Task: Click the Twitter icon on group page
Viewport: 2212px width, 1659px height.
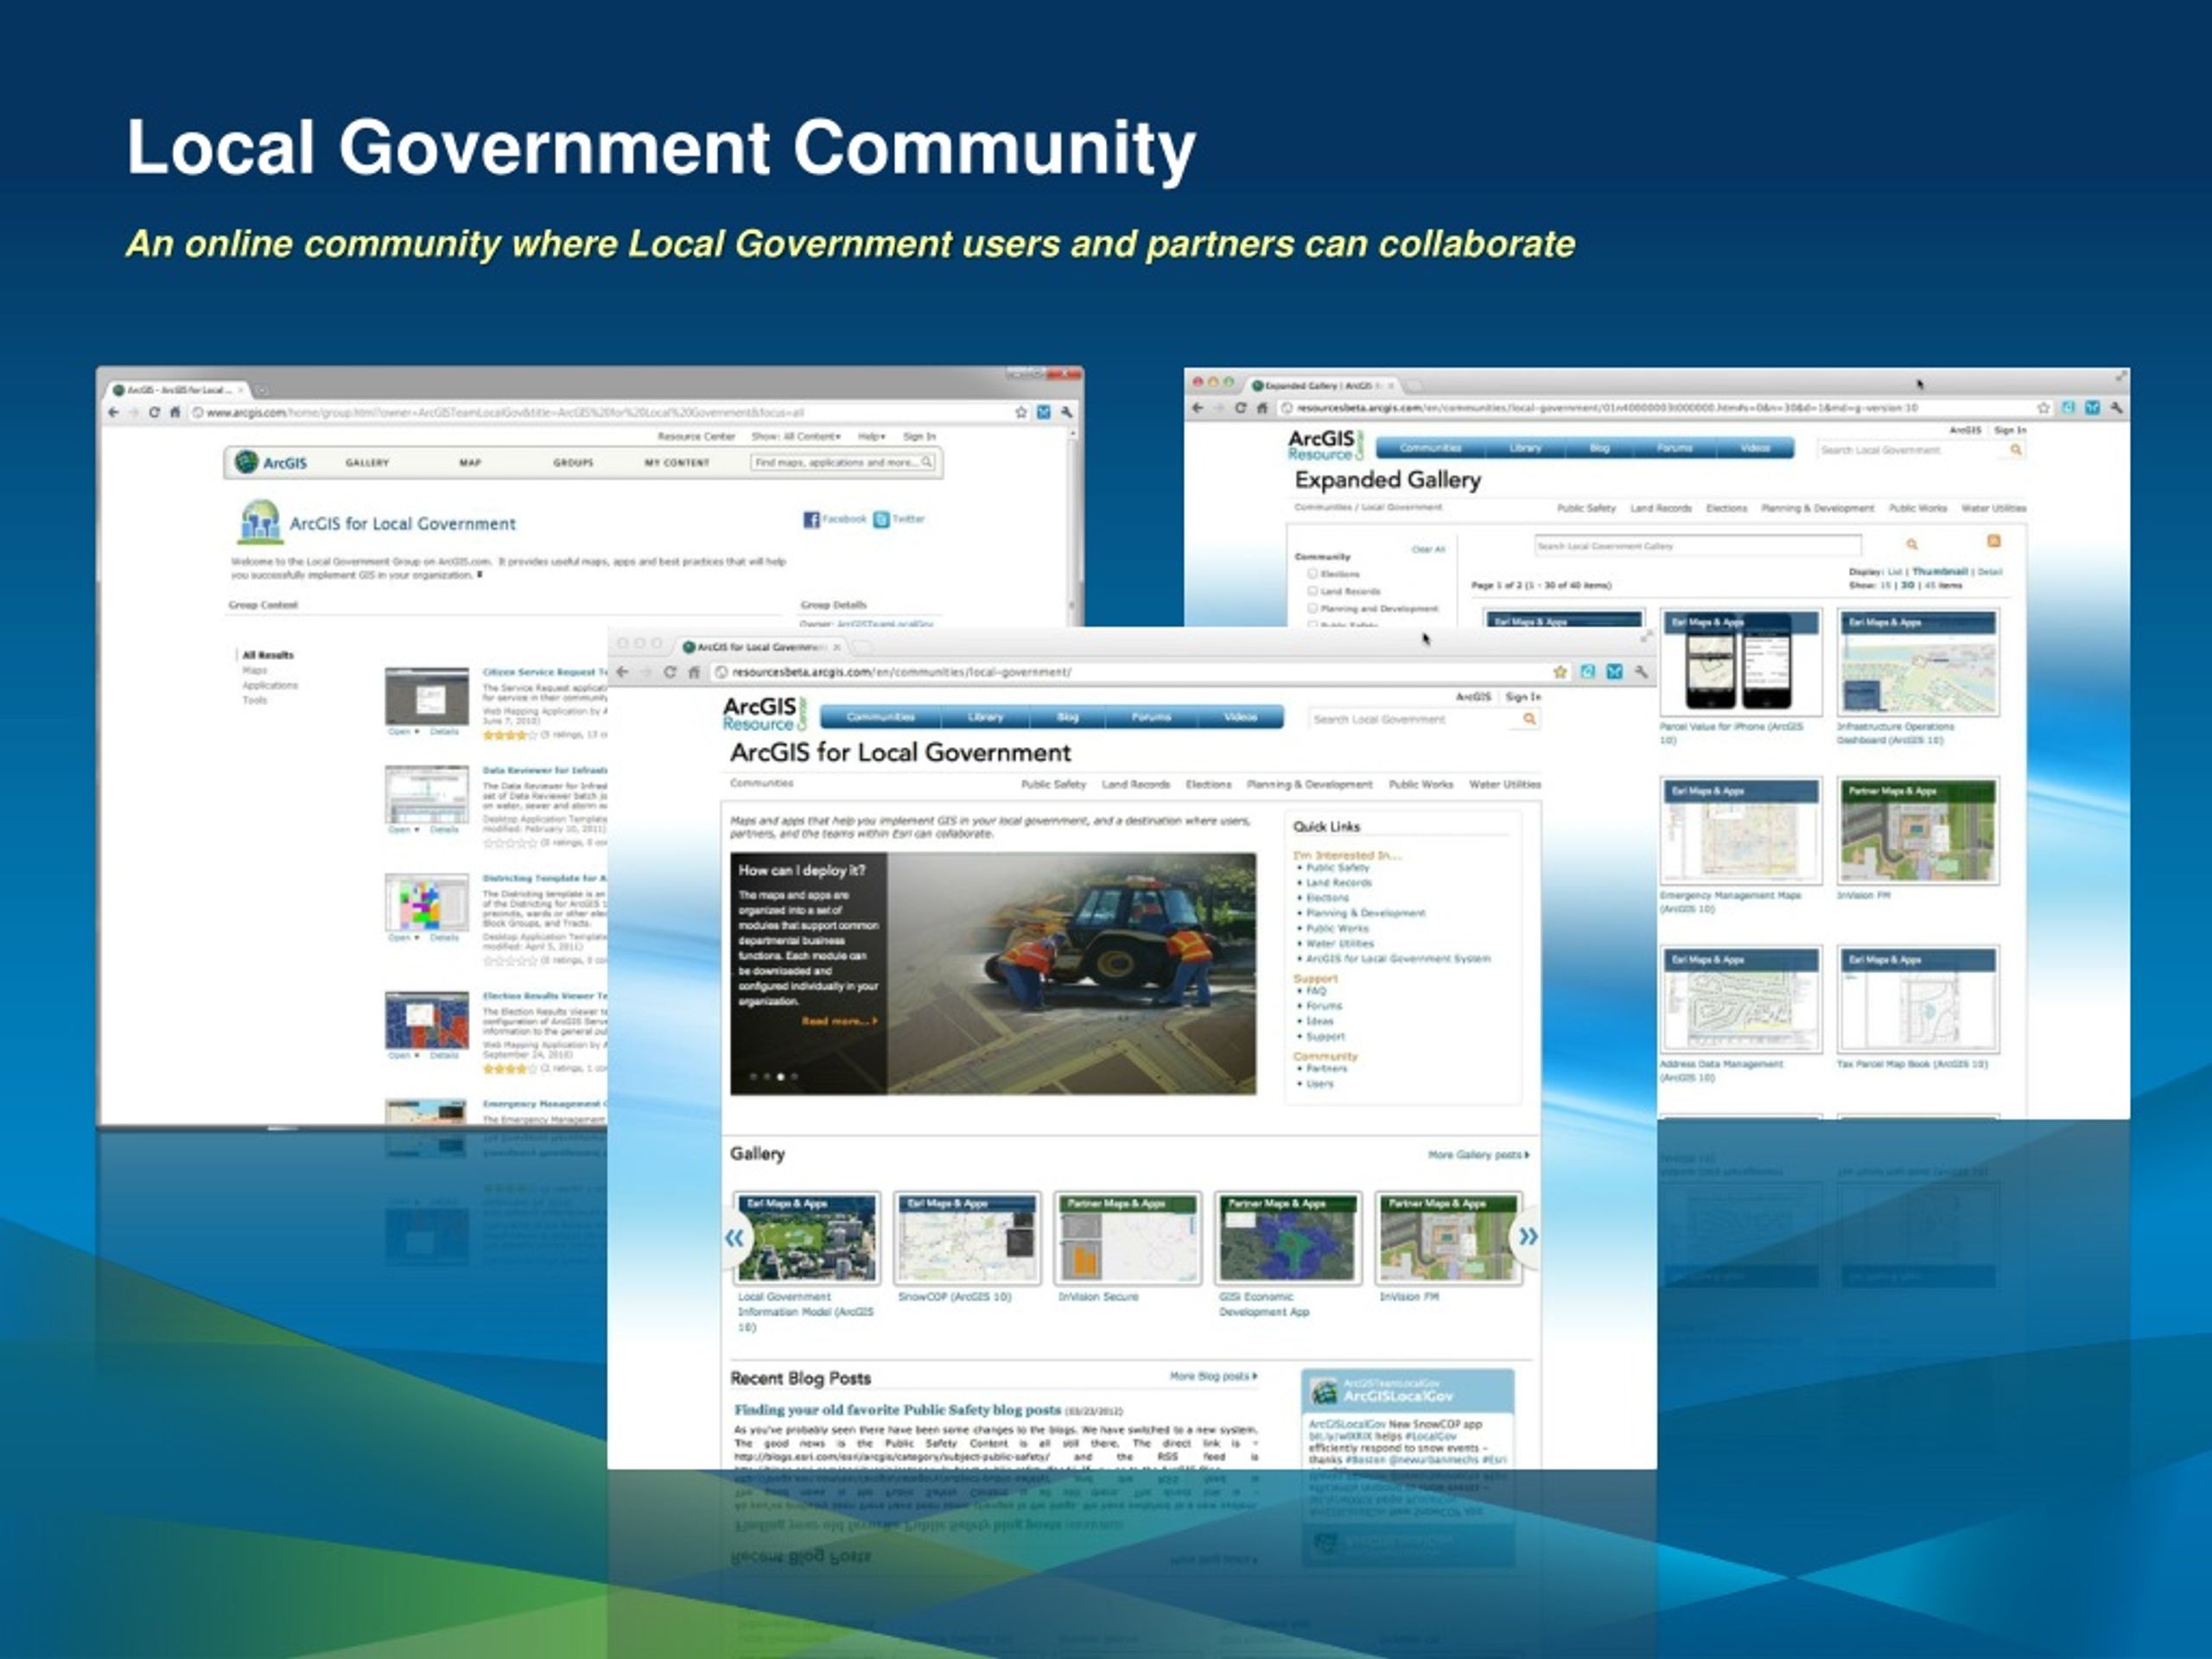Action: click(881, 519)
